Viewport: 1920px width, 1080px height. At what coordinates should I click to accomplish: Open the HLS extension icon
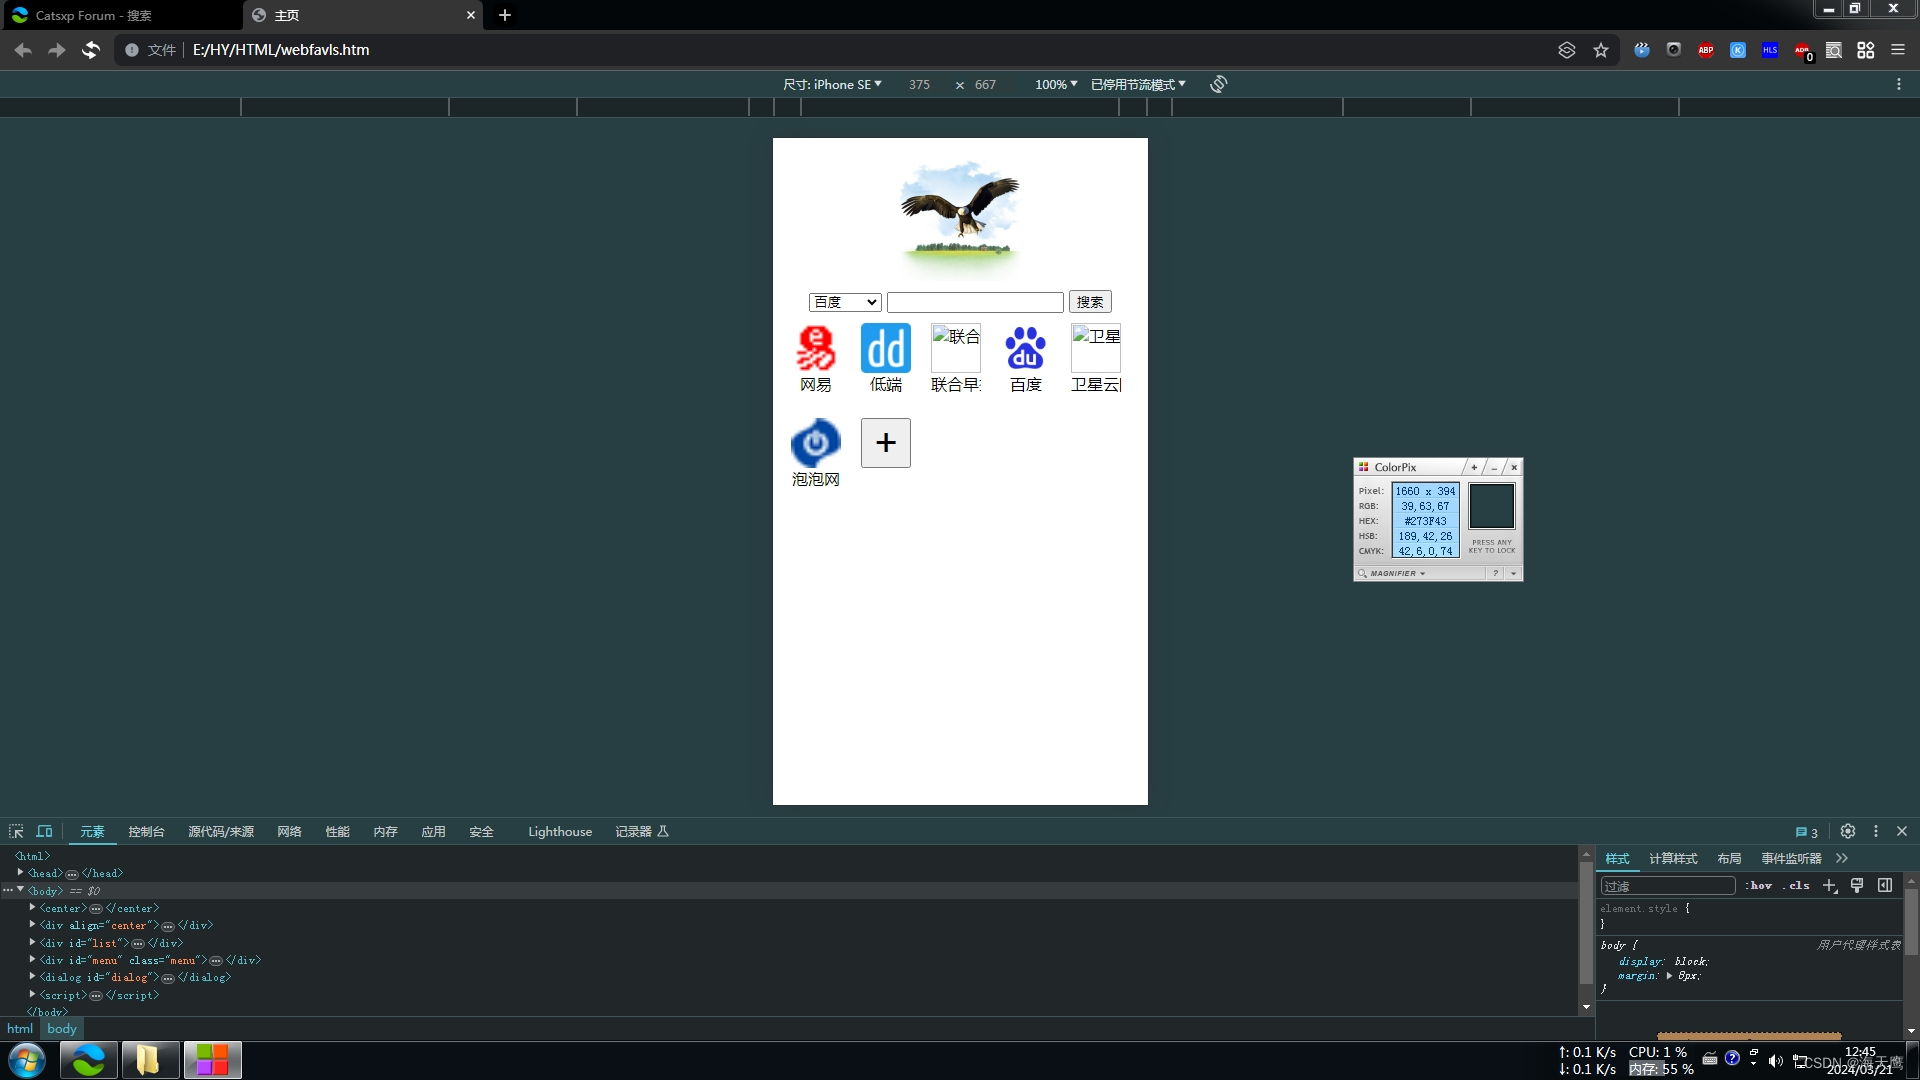[1770, 50]
